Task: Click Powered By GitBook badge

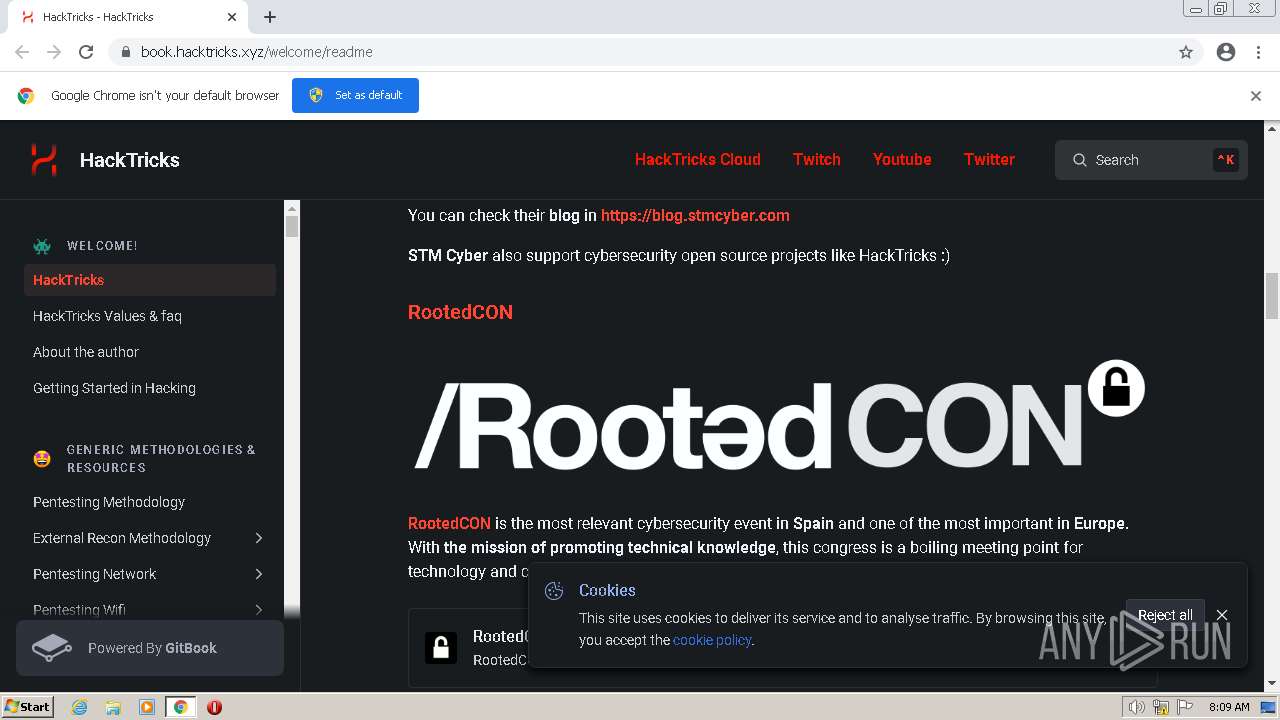Action: coord(150,648)
